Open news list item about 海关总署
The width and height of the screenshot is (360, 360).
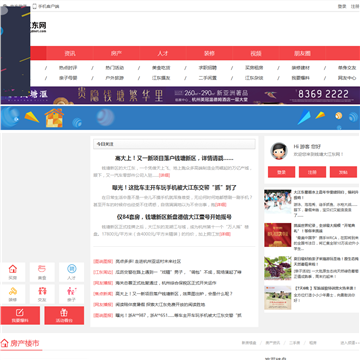point(166,283)
